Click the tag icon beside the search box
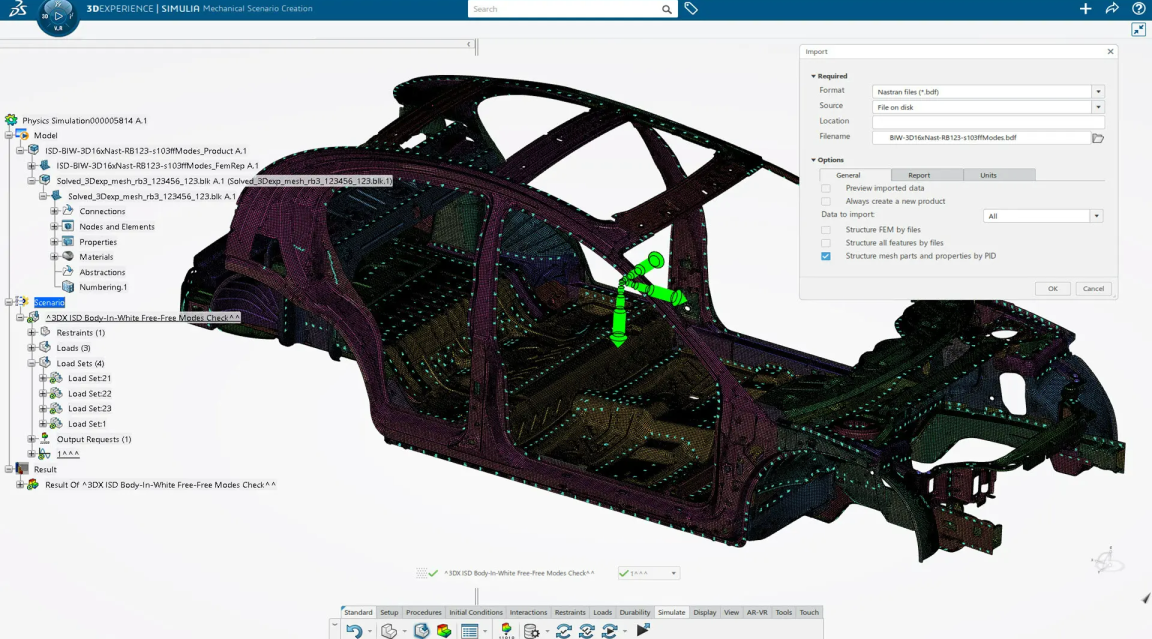This screenshot has width=1152, height=639. tap(691, 9)
